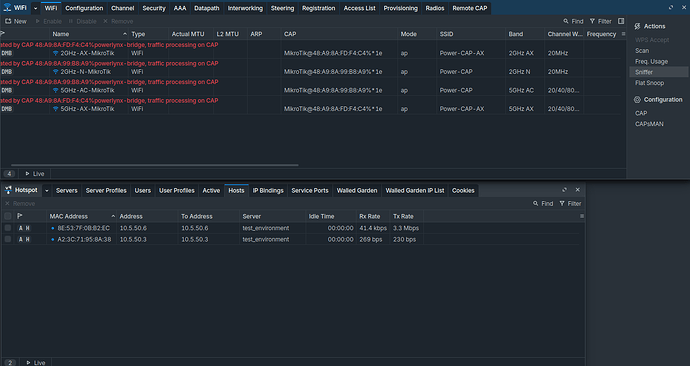Sort WiFi table by Type column
Image resolution: width=690 pixels, height=366 pixels.
coord(148,34)
